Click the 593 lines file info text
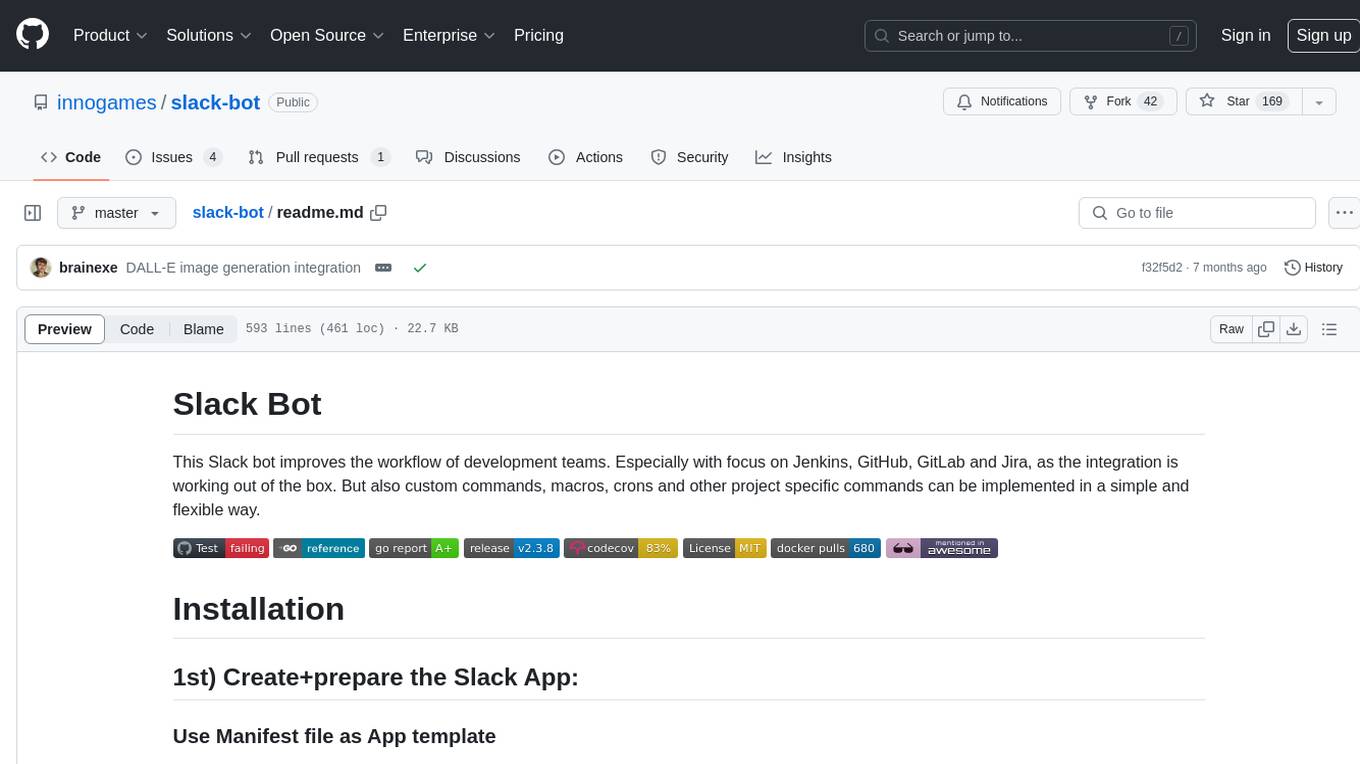The height and width of the screenshot is (764, 1360). click(x=352, y=329)
